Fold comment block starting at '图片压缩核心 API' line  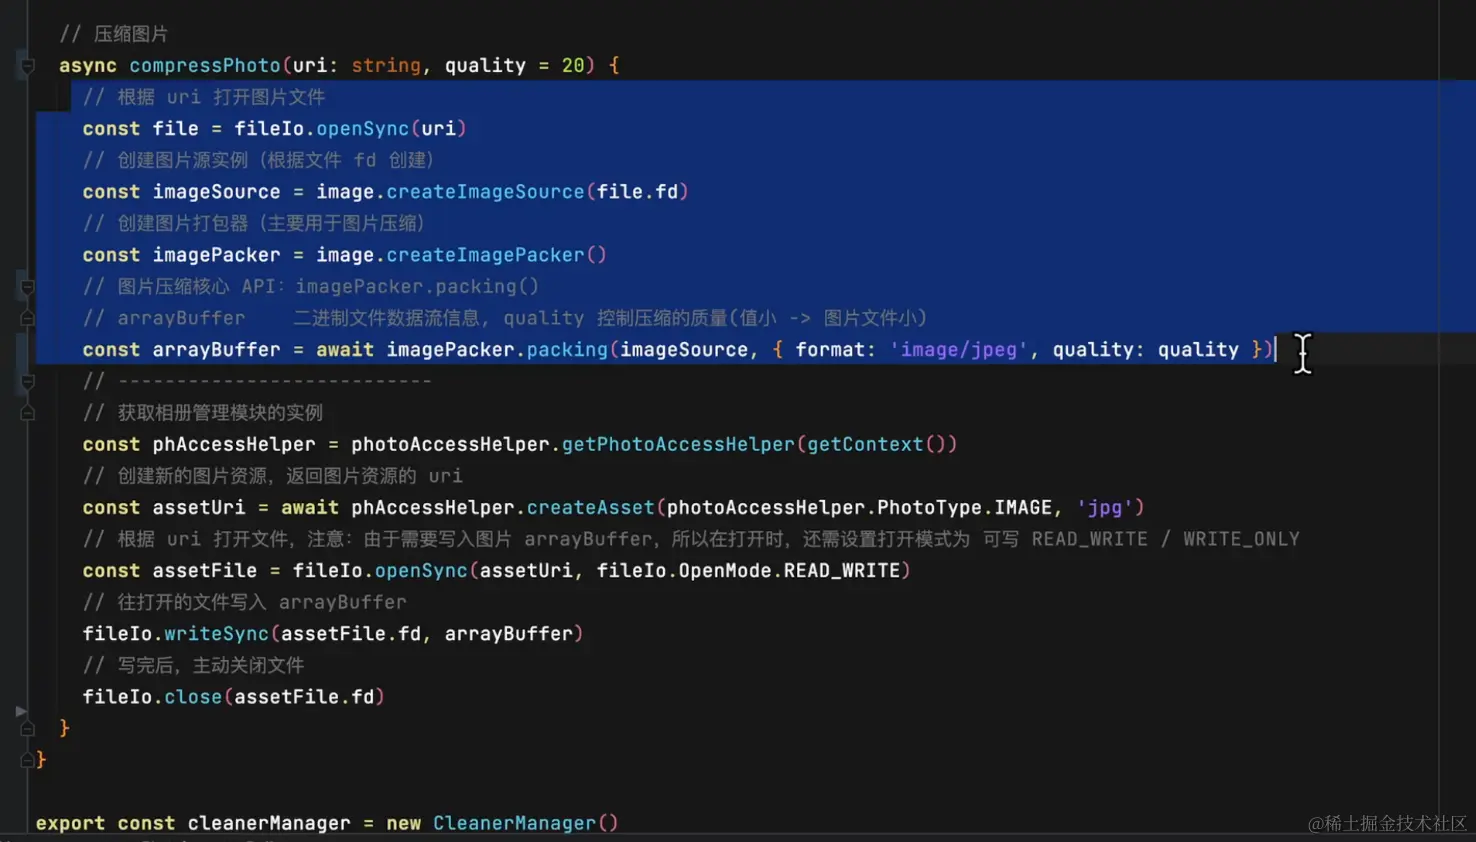(27, 287)
